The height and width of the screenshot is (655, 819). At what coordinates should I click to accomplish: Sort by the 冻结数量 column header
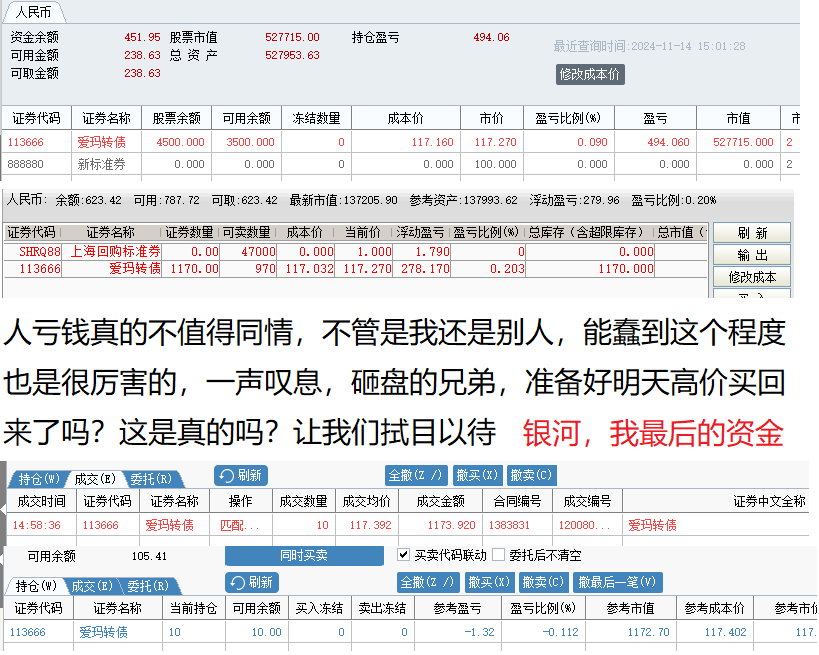[316, 118]
